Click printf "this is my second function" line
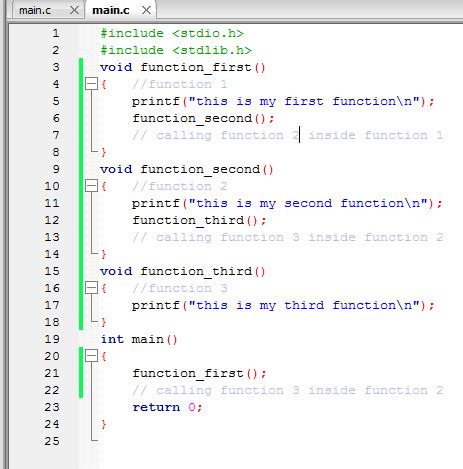 (x=287, y=203)
